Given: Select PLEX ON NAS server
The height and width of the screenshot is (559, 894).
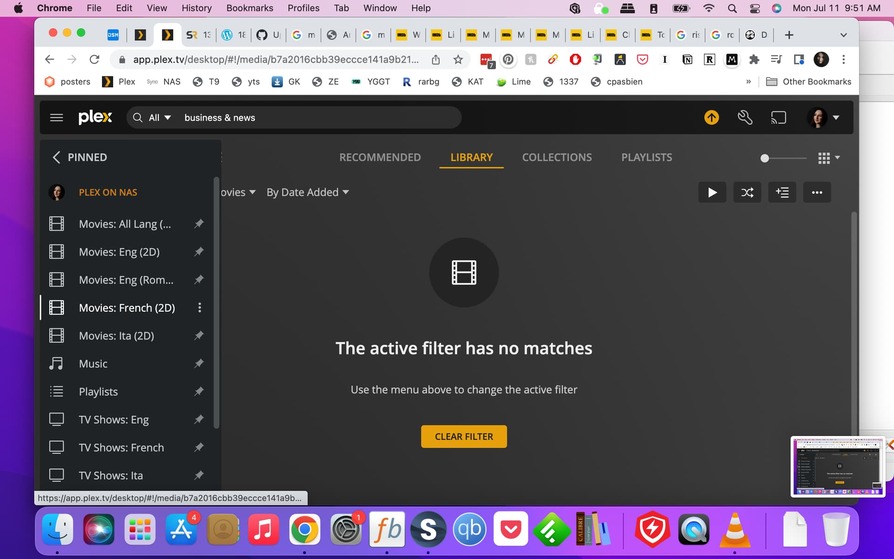Looking at the screenshot, I should (108, 192).
